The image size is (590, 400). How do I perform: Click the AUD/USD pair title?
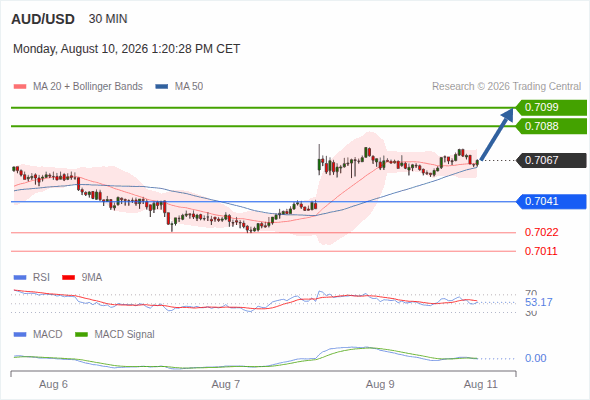[43, 19]
